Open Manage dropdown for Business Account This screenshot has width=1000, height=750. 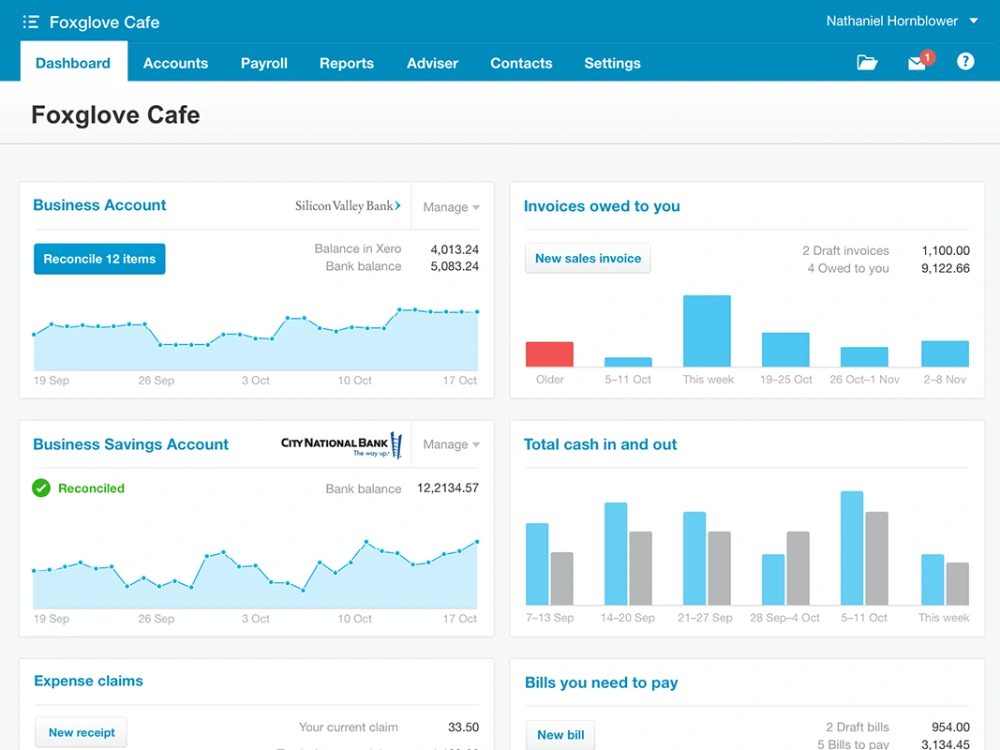pyautogui.click(x=452, y=207)
